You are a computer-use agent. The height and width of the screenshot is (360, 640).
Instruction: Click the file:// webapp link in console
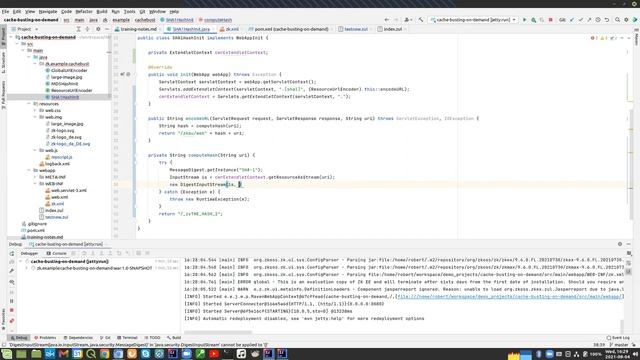[509, 297]
